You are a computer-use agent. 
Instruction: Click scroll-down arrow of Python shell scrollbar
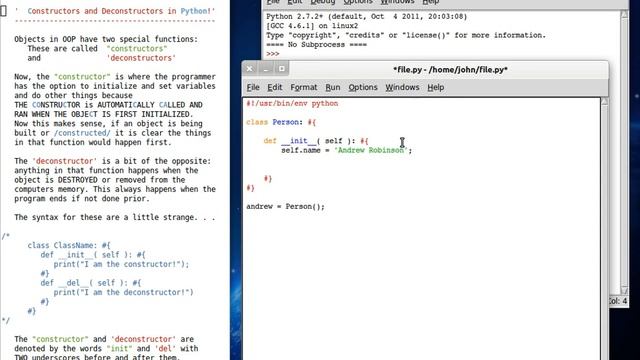624,290
